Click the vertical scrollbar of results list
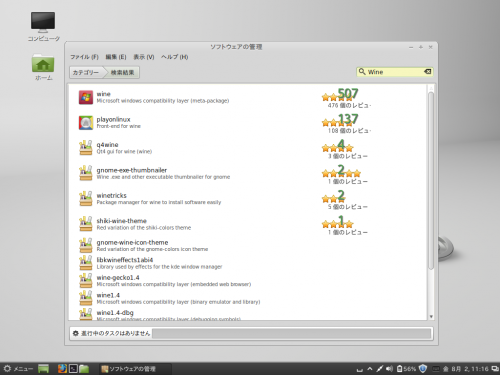The width and height of the screenshot is (500, 375). click(431, 180)
